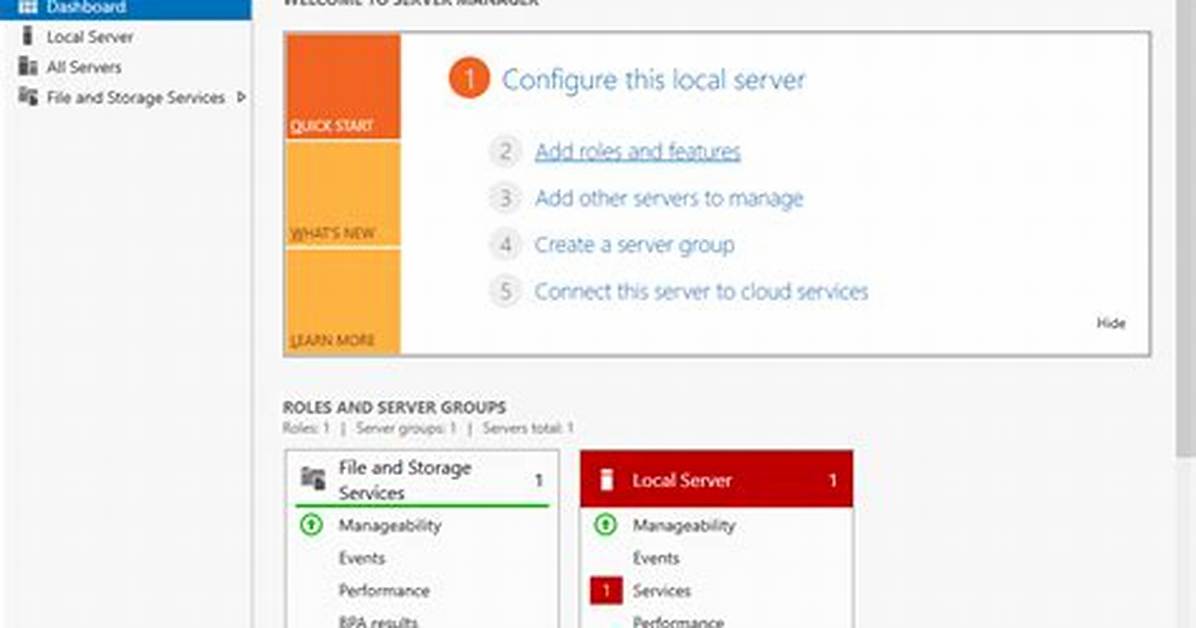The image size is (1196, 628).
Task: Click File and Storage Services sidebar icon
Action: click(x=27, y=97)
